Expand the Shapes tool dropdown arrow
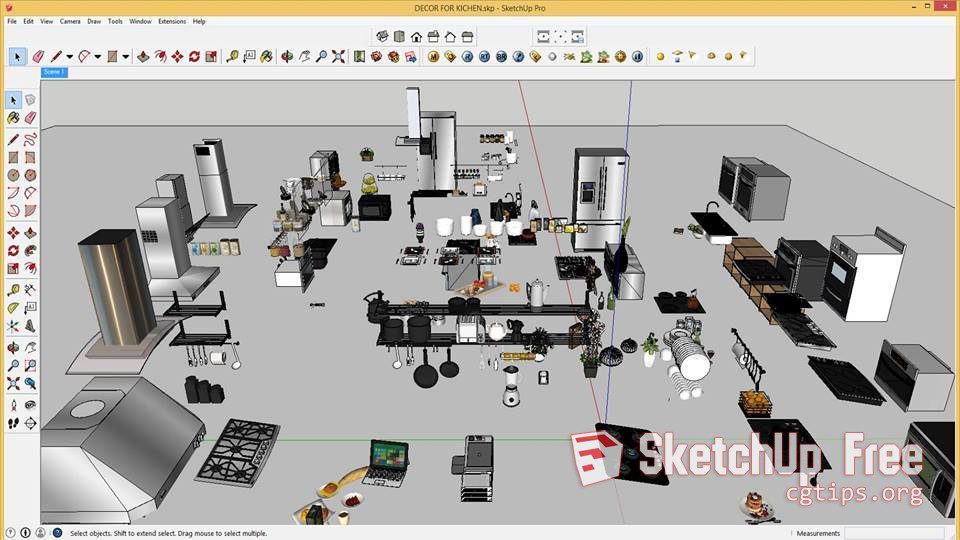 click(126, 57)
